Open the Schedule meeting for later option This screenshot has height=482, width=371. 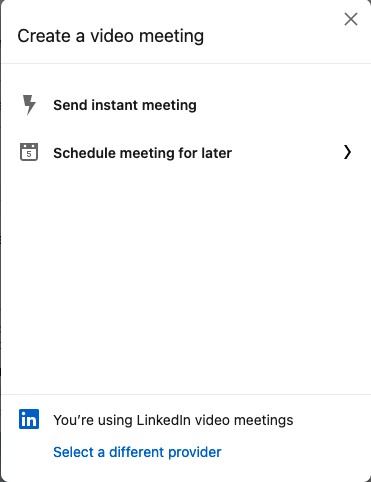[185, 153]
